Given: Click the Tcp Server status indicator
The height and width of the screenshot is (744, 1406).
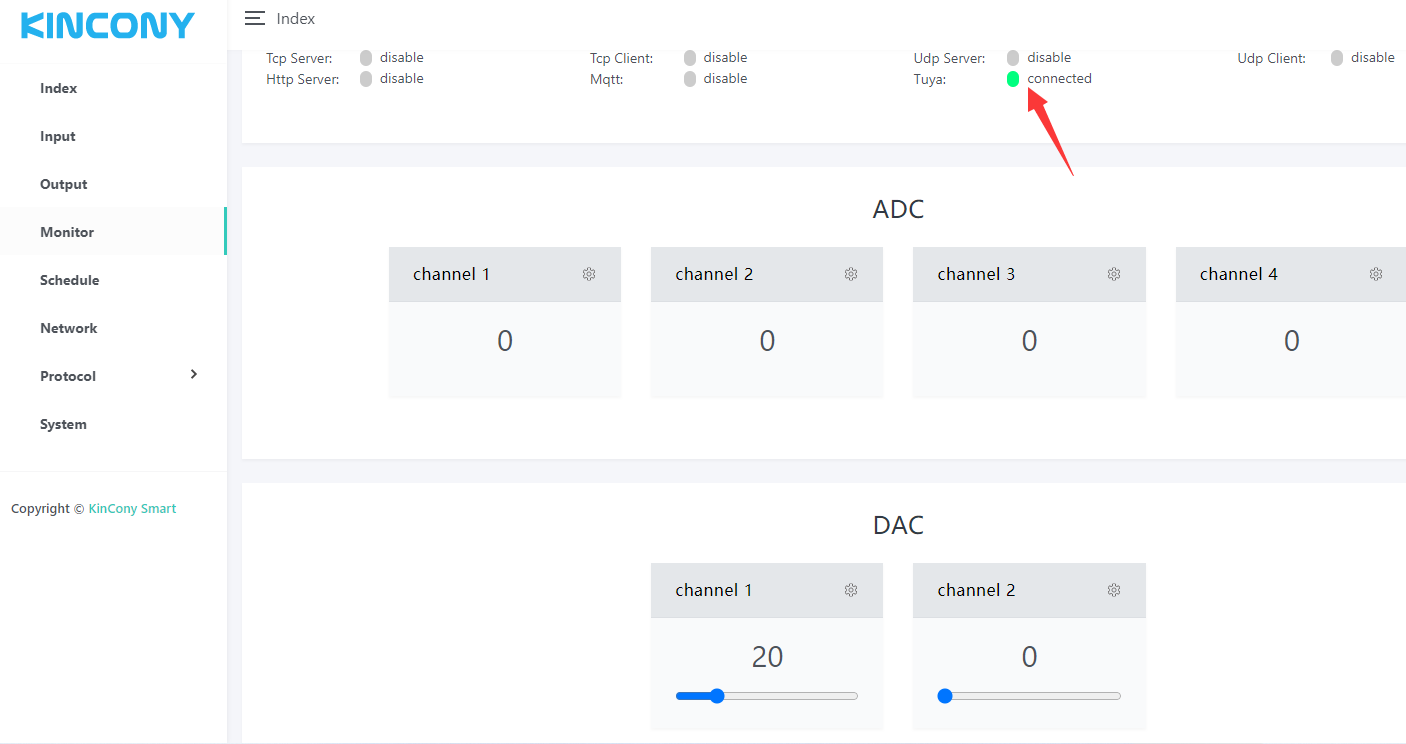Looking at the screenshot, I should point(366,58).
